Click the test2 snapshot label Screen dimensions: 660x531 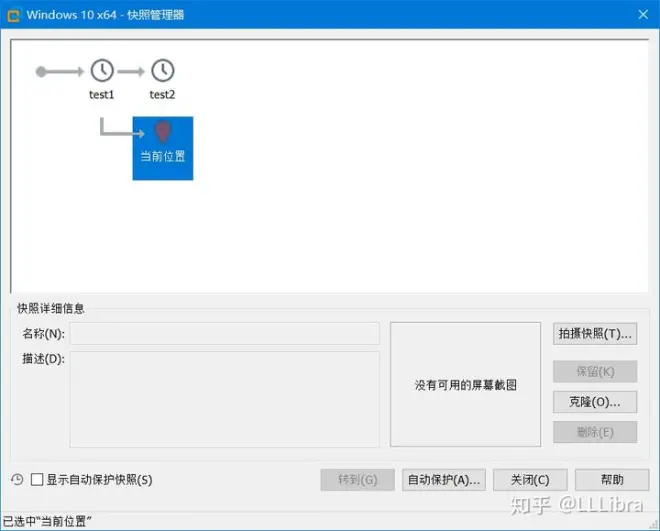(162, 95)
